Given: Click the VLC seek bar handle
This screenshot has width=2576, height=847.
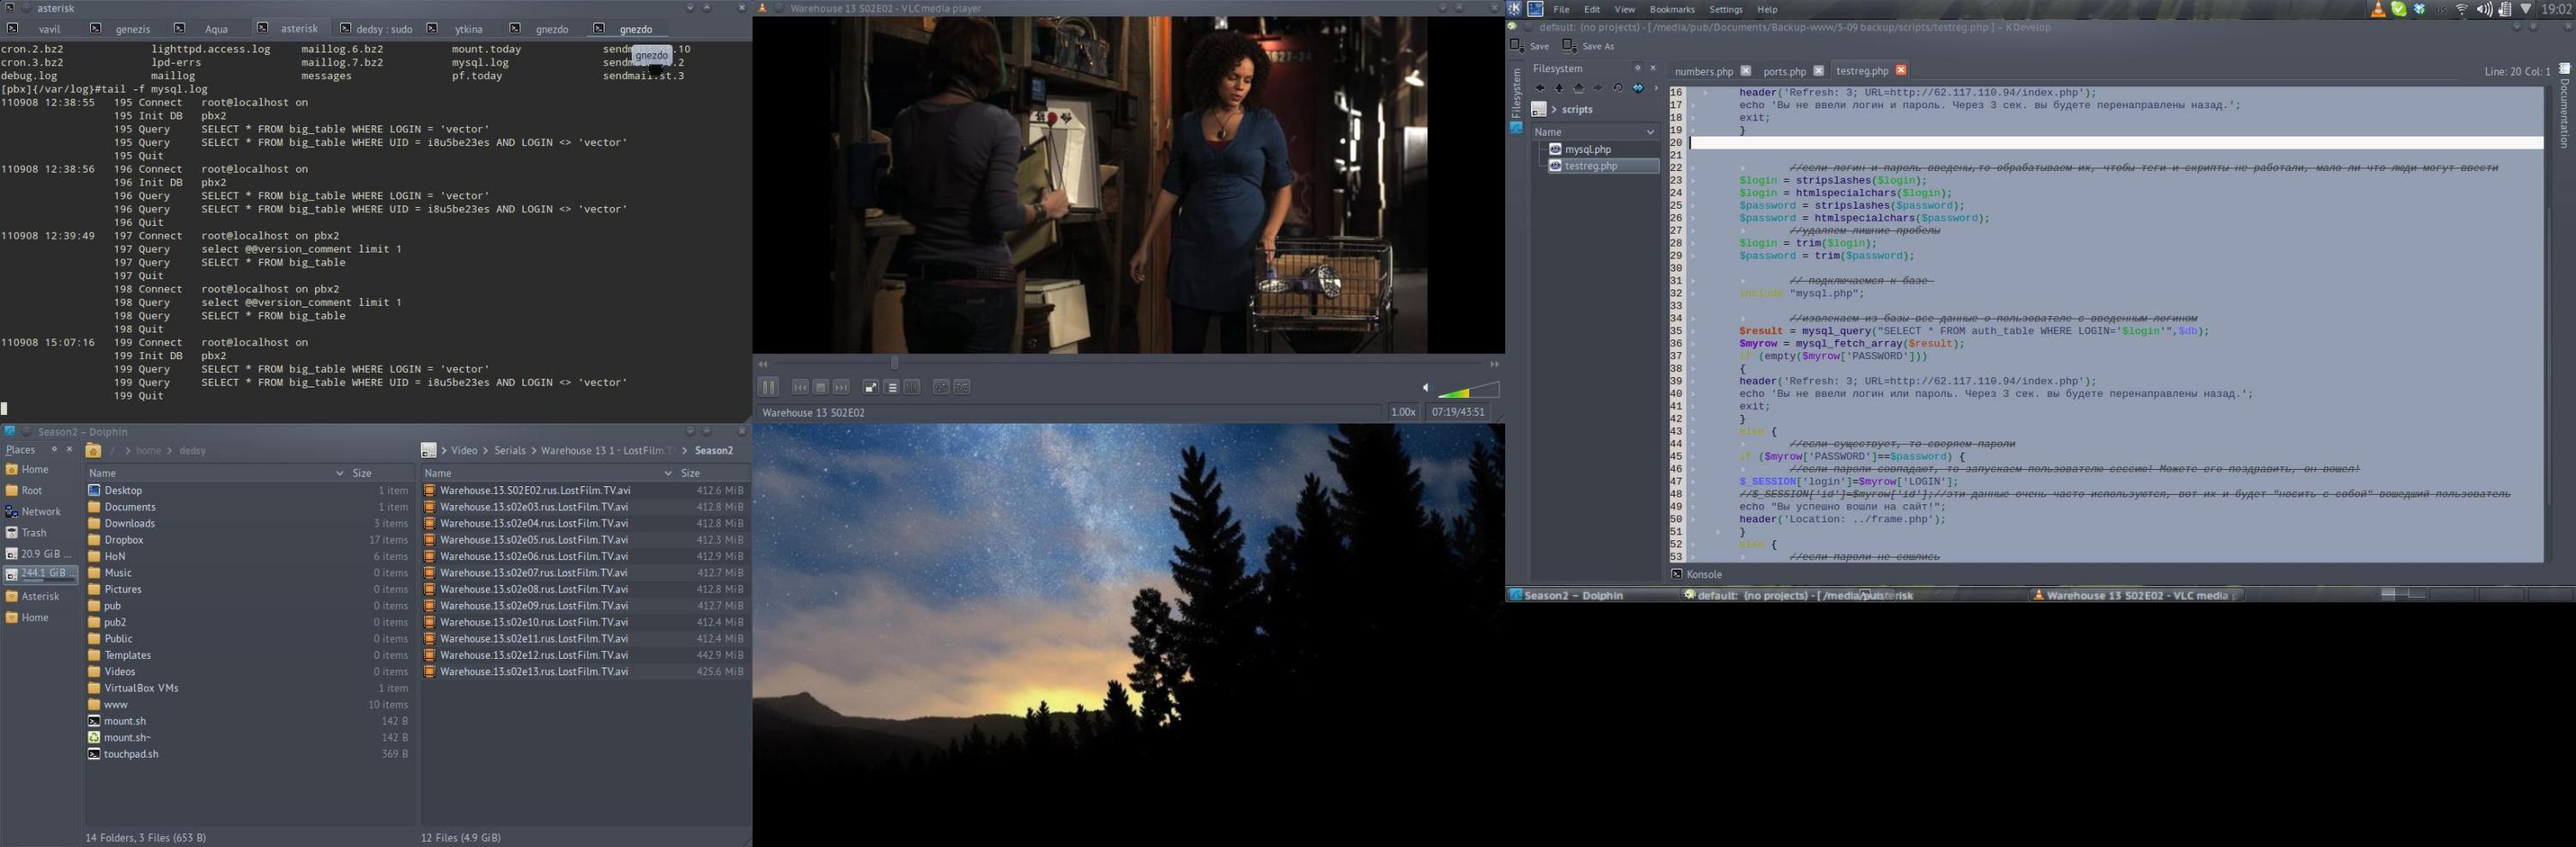Looking at the screenshot, I should pyautogui.click(x=894, y=363).
